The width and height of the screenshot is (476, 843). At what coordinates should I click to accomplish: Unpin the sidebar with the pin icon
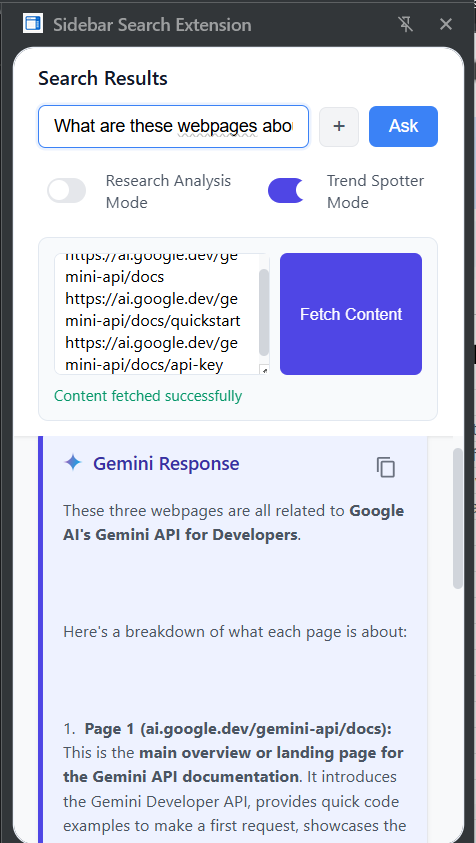[x=406, y=24]
